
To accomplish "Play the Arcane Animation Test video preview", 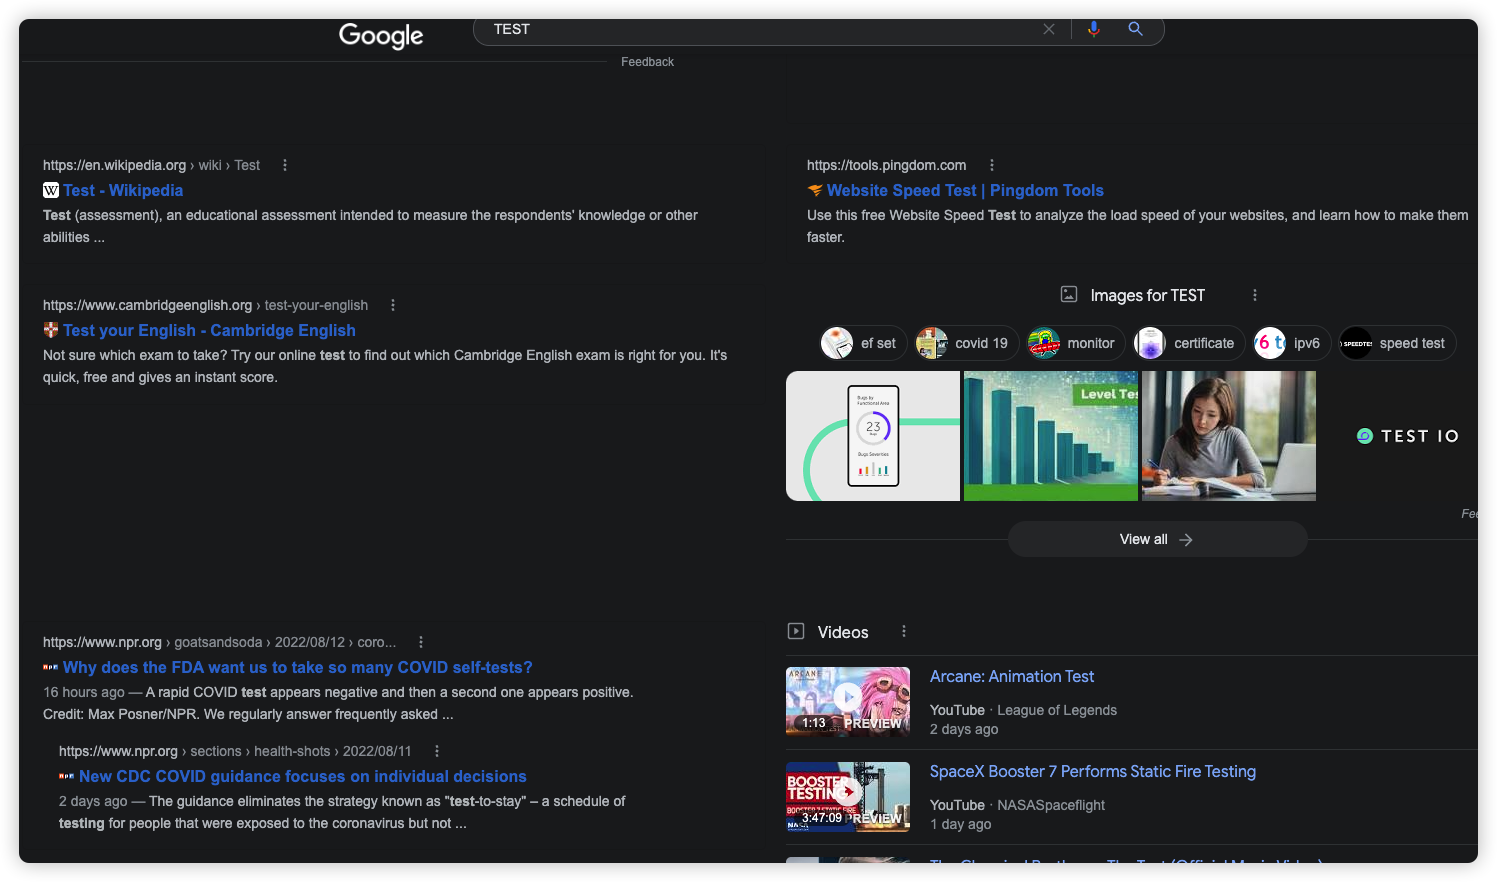I will pos(848,701).
